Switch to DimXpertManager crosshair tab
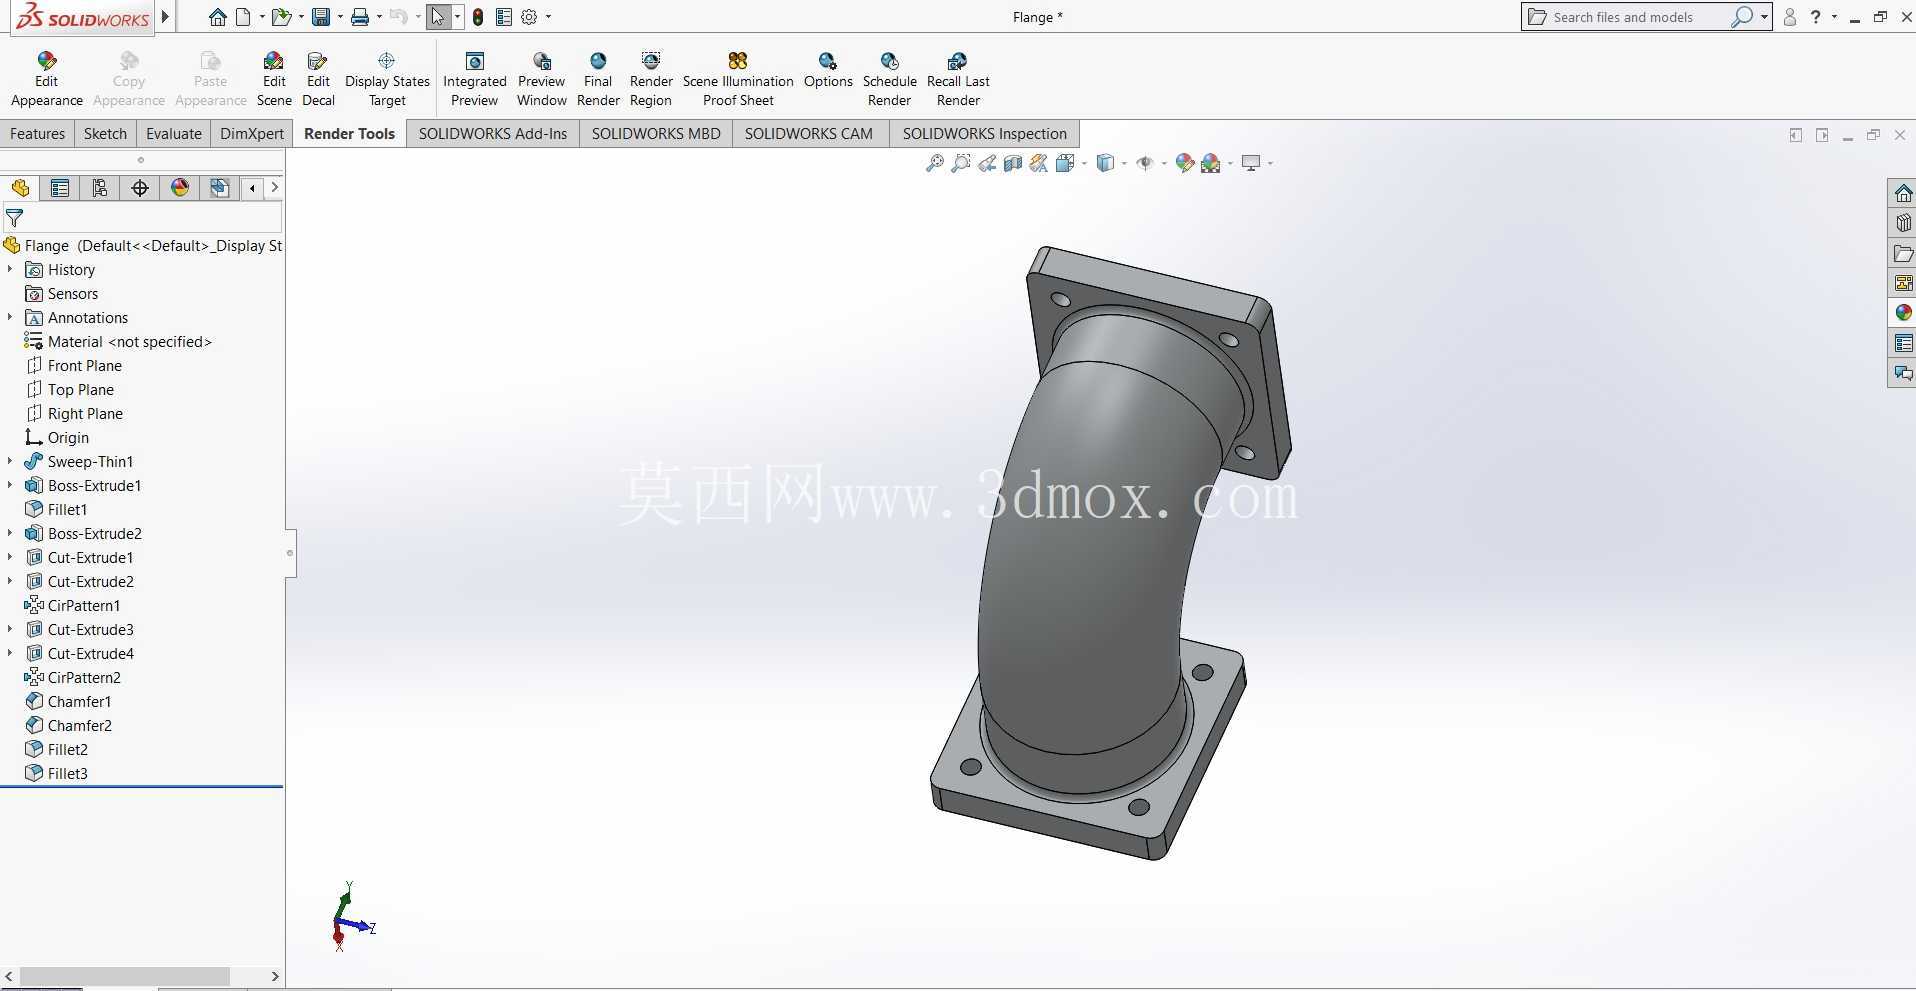1916x991 pixels. (x=140, y=188)
